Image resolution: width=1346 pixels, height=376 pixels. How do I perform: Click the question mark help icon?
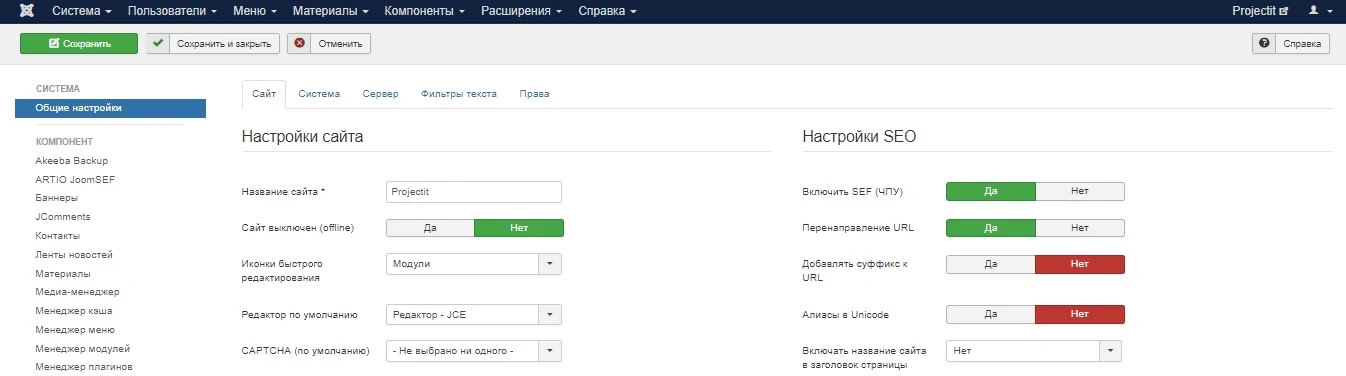point(1265,44)
